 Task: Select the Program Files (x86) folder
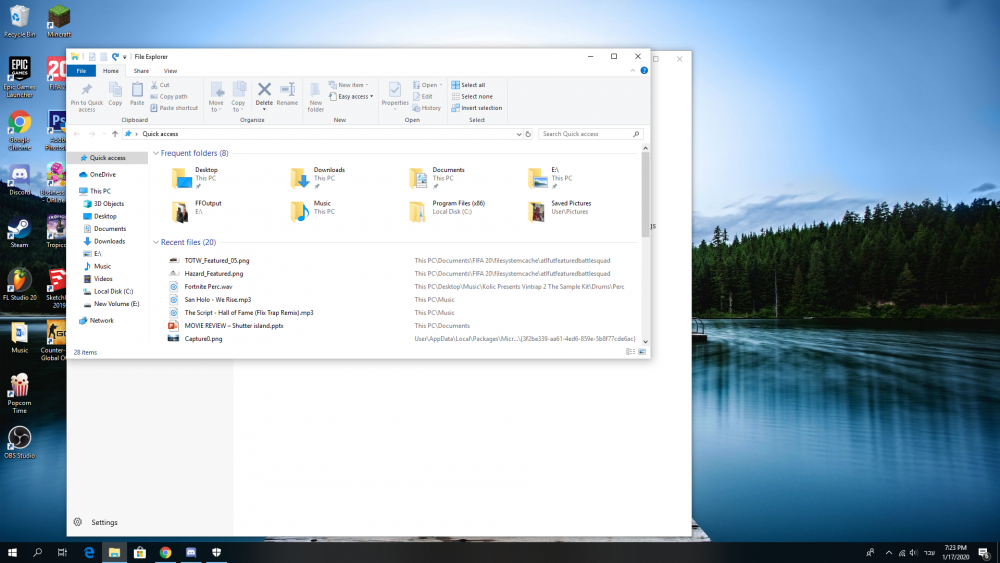click(448, 210)
